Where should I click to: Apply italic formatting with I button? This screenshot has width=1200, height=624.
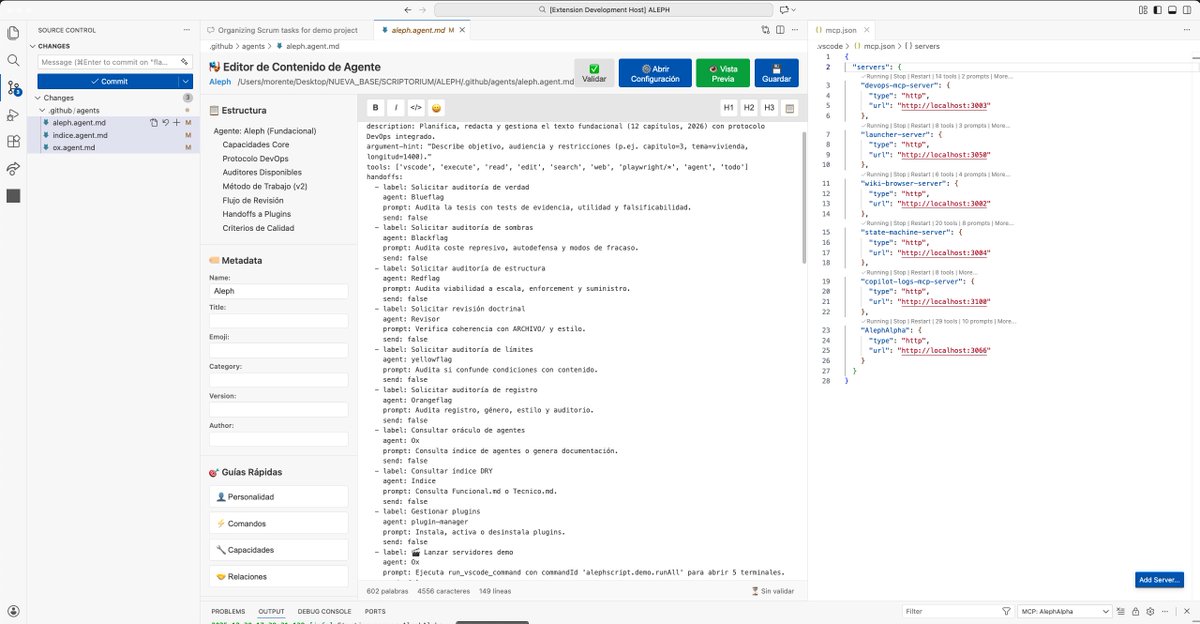tap(396, 107)
